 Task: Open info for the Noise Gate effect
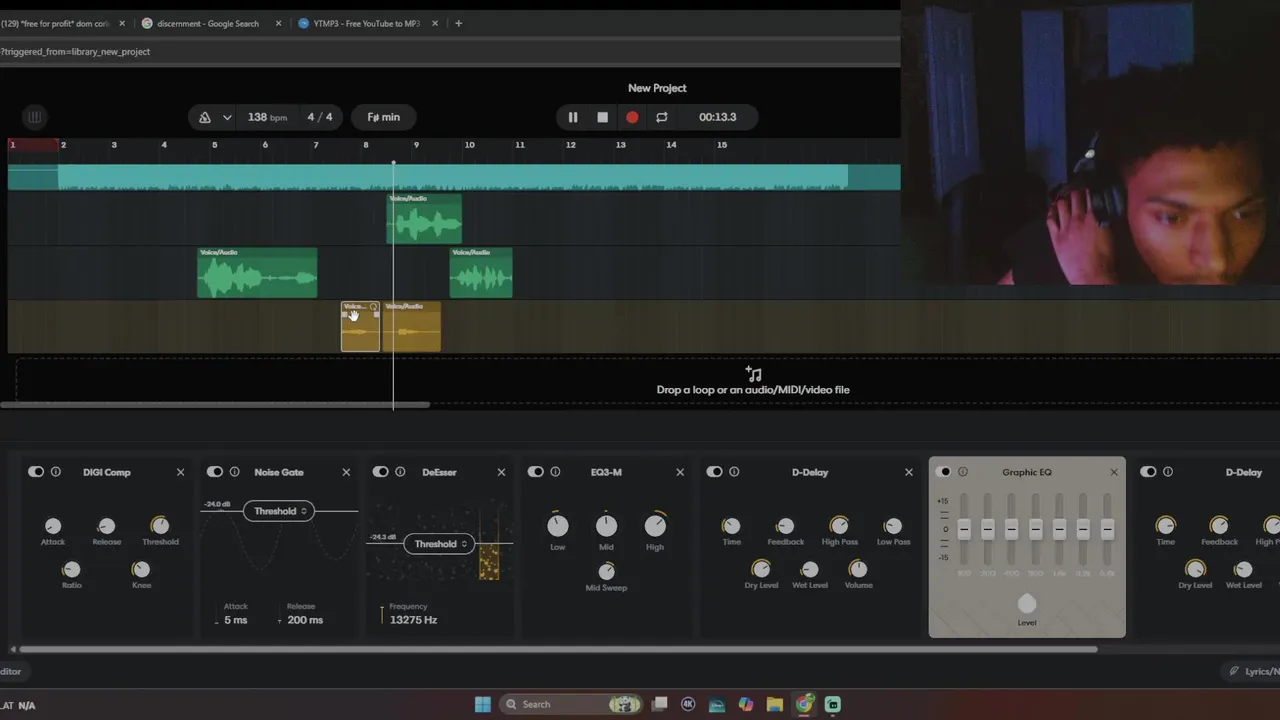pos(234,472)
